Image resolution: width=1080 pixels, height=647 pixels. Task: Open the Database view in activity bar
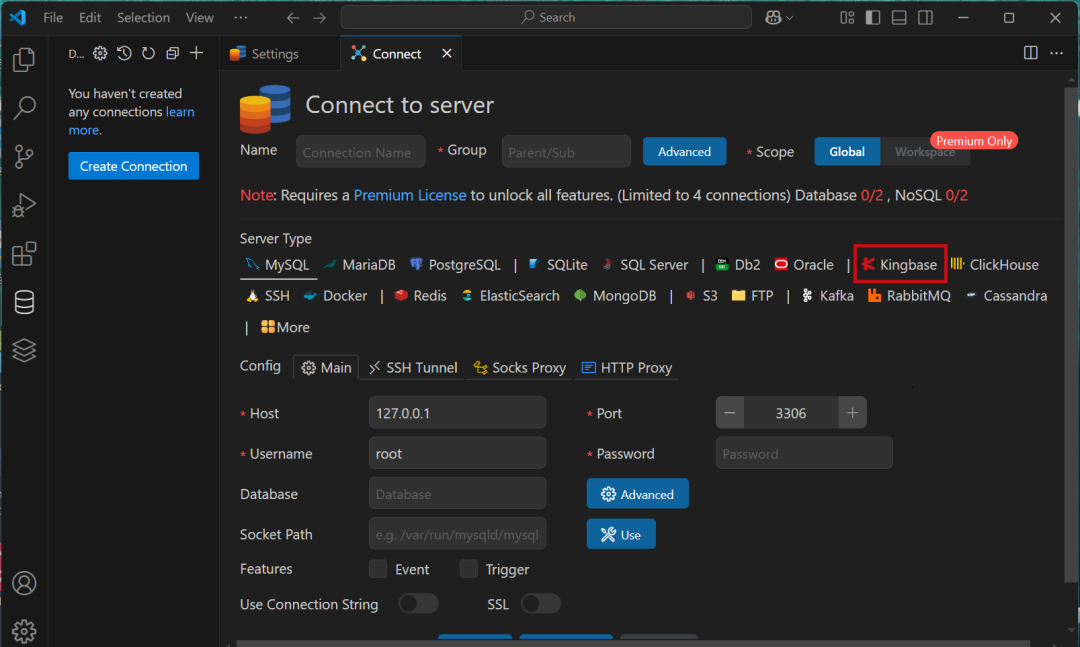point(24,302)
